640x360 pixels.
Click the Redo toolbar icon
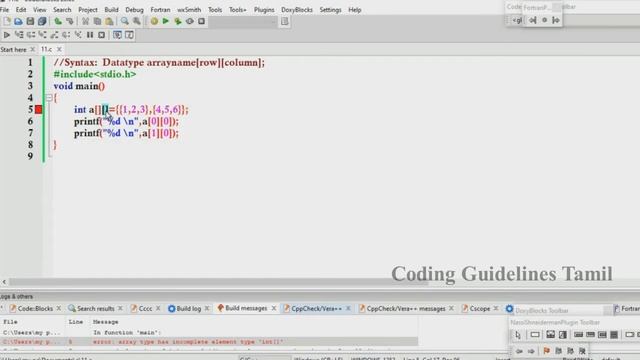click(70, 21)
